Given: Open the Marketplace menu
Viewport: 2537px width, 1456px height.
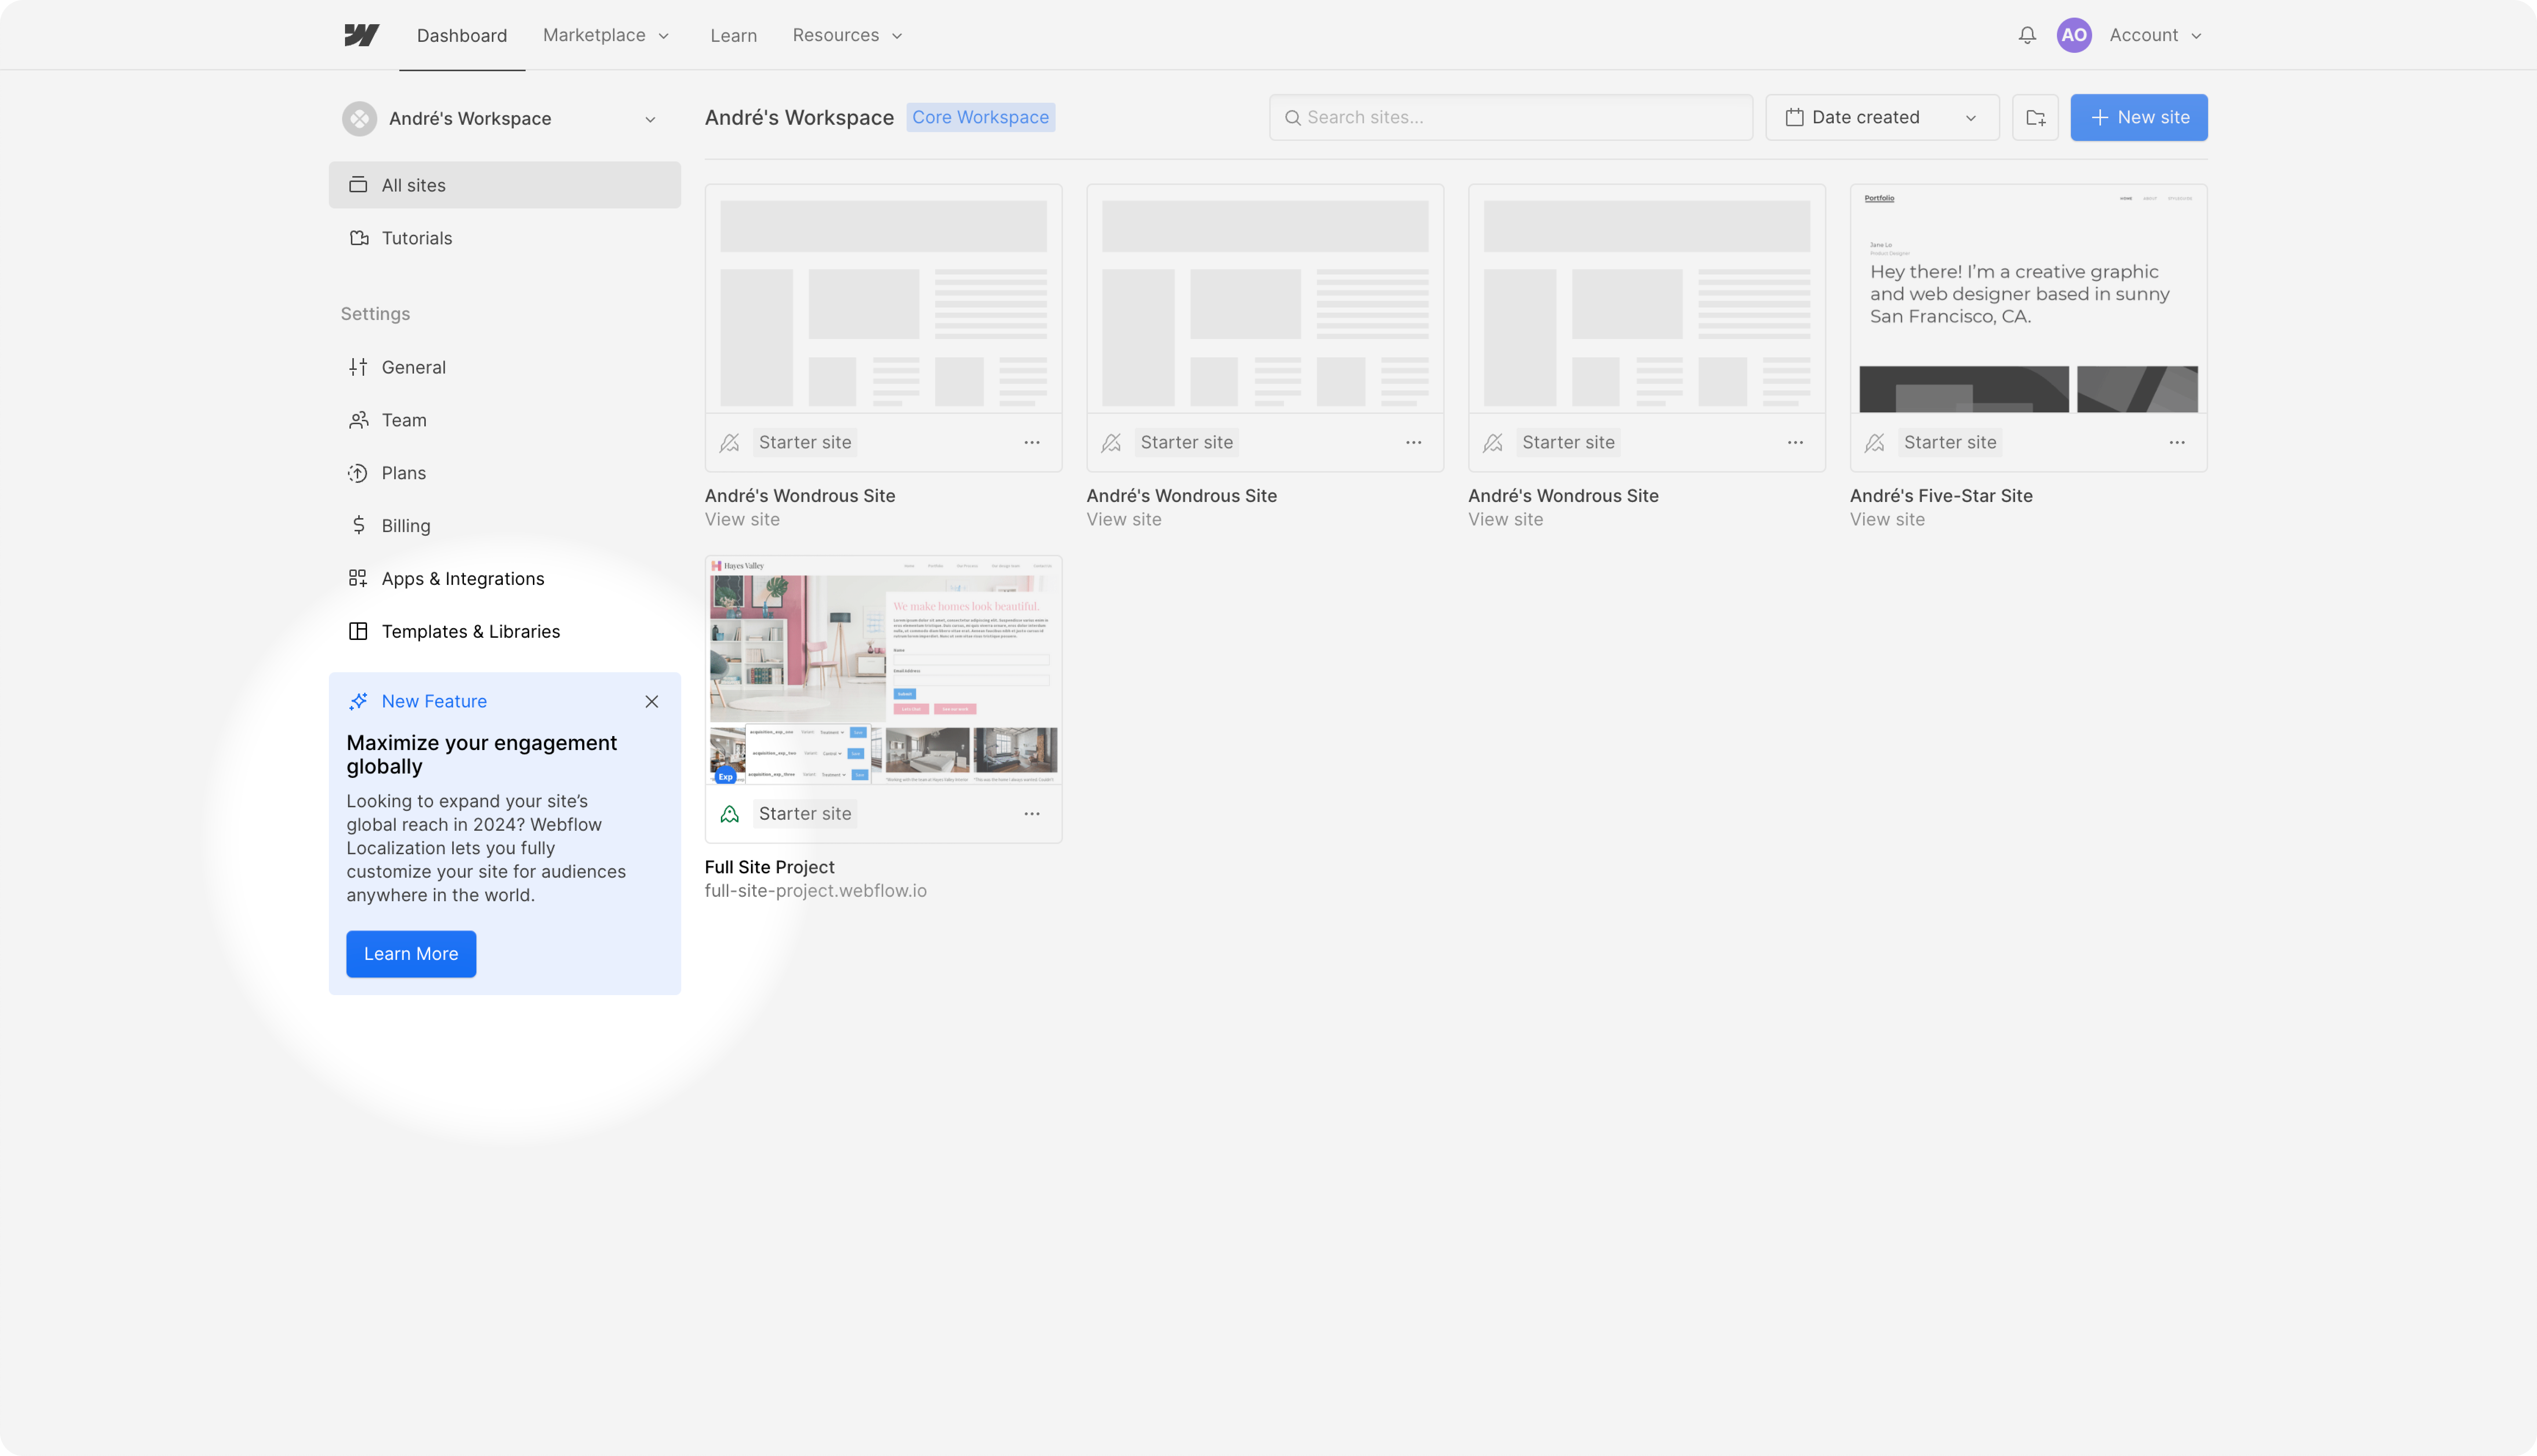Looking at the screenshot, I should (x=604, y=35).
